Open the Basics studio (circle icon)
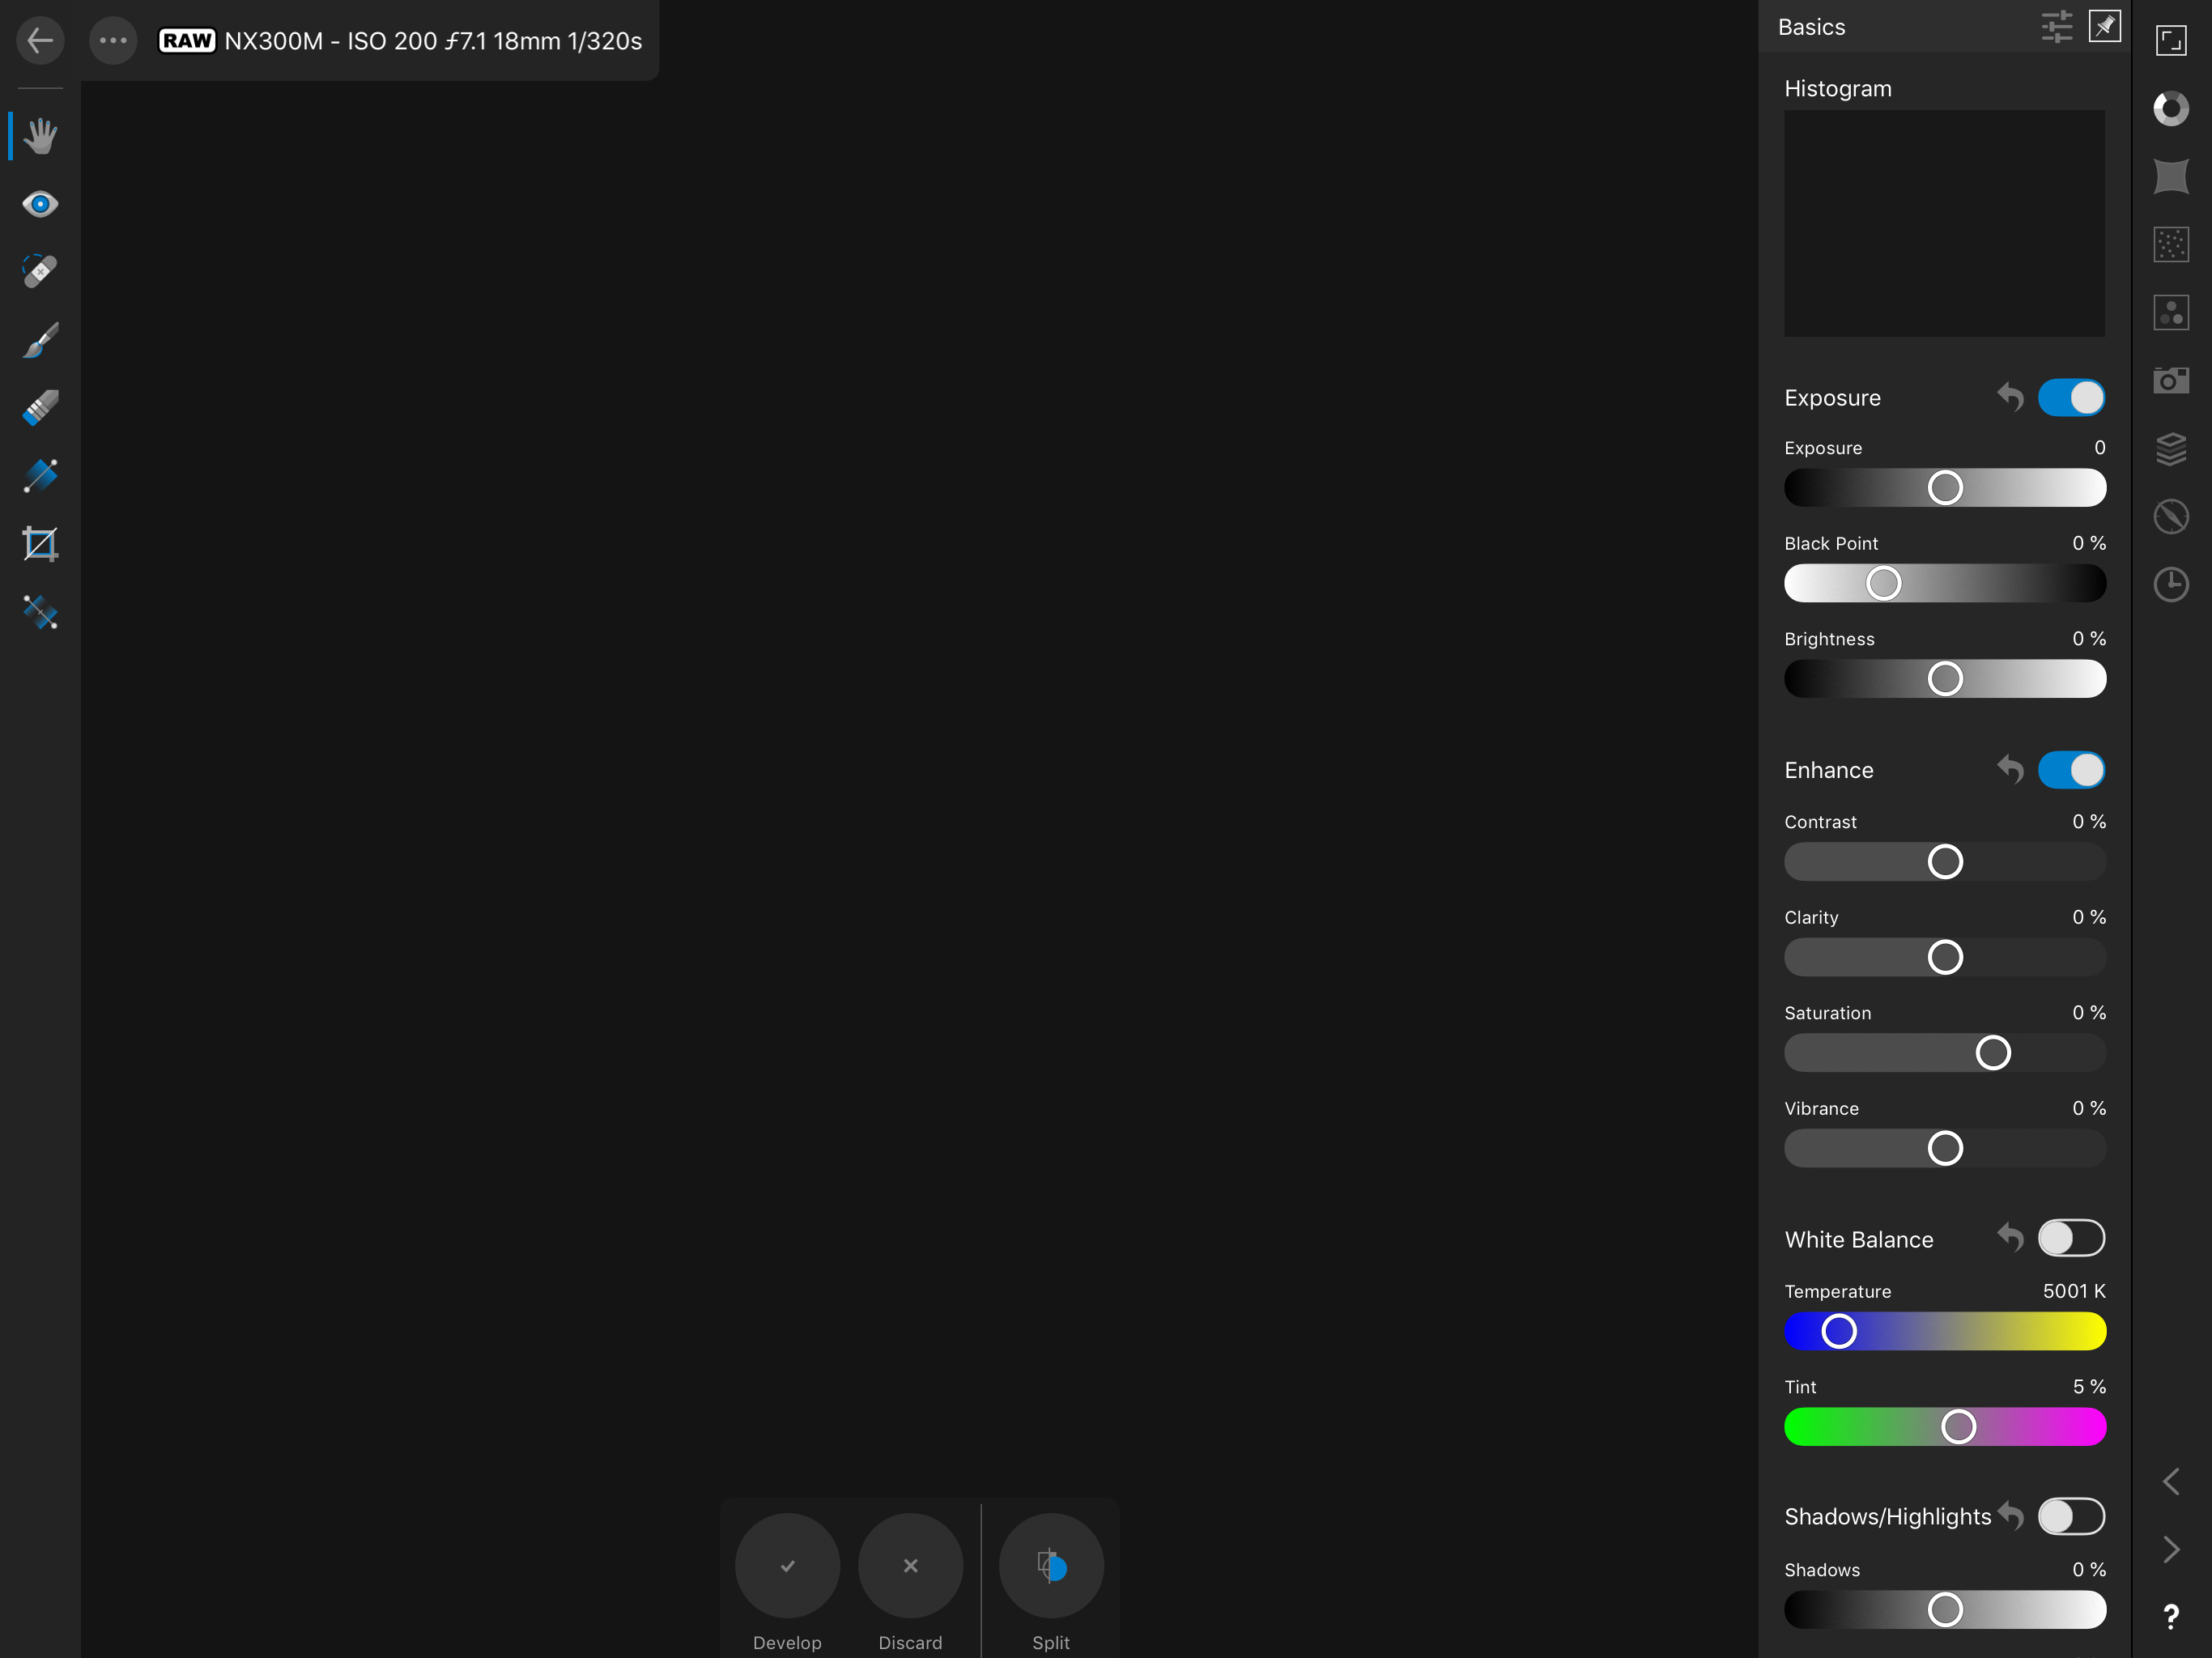The height and width of the screenshot is (1658, 2212). pyautogui.click(x=2170, y=108)
